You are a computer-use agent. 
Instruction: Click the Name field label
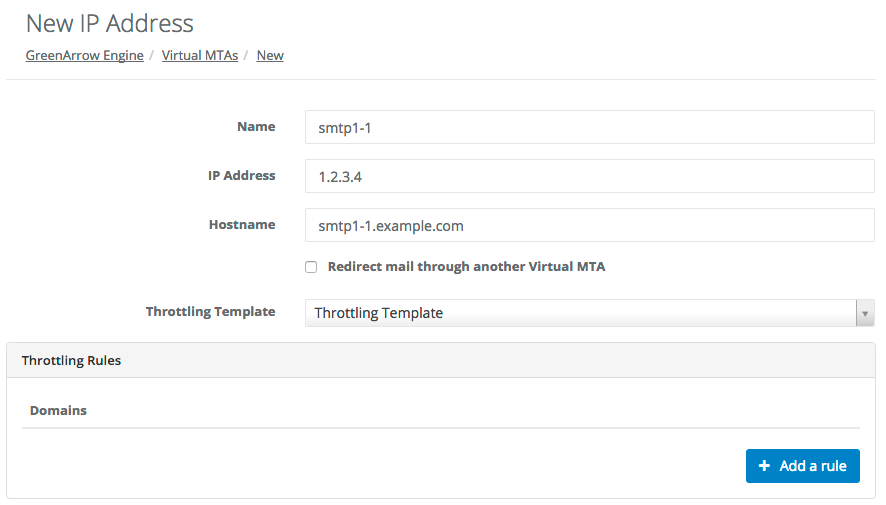pos(256,127)
